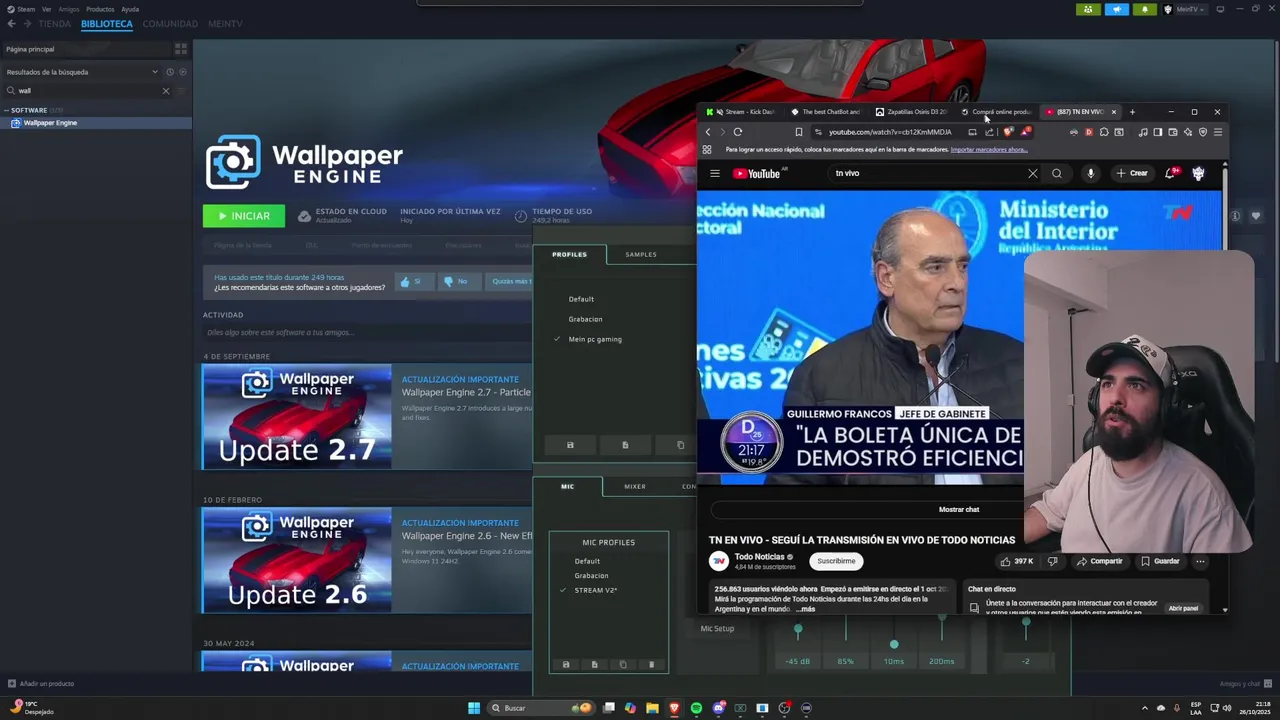Go to COMUNIDAD tab in Steam

point(170,23)
